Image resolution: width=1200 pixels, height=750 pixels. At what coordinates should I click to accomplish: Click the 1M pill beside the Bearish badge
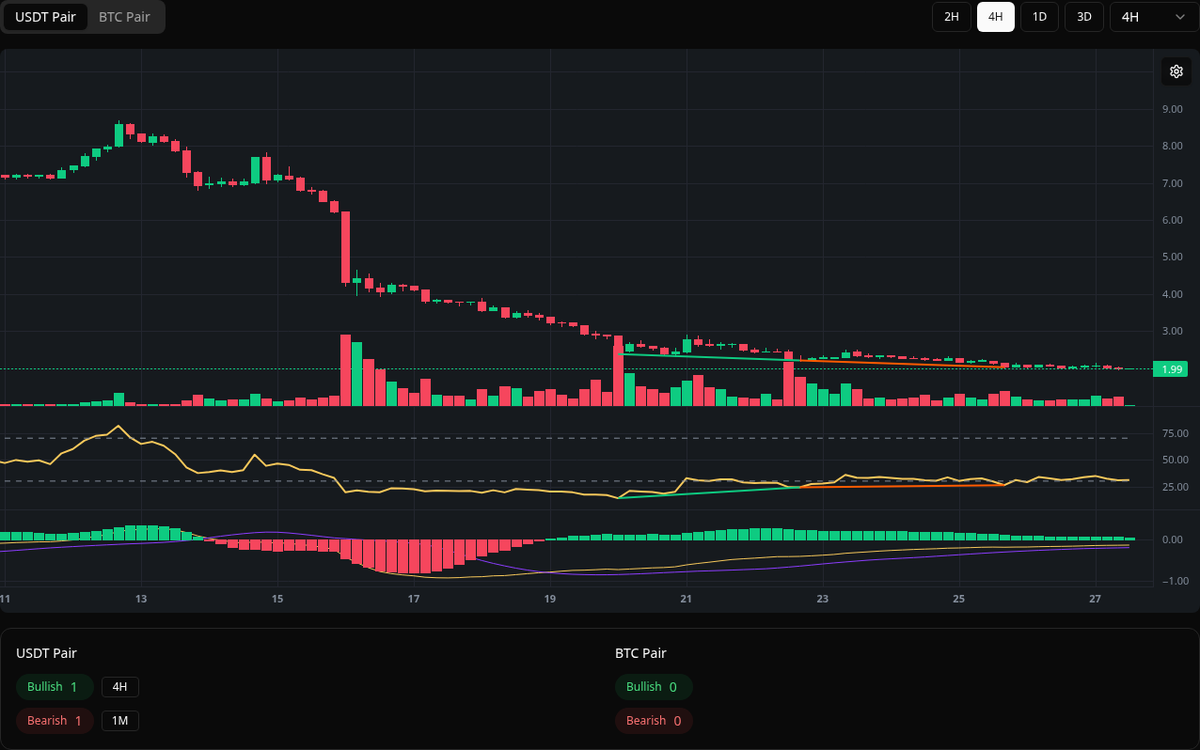tap(122, 720)
